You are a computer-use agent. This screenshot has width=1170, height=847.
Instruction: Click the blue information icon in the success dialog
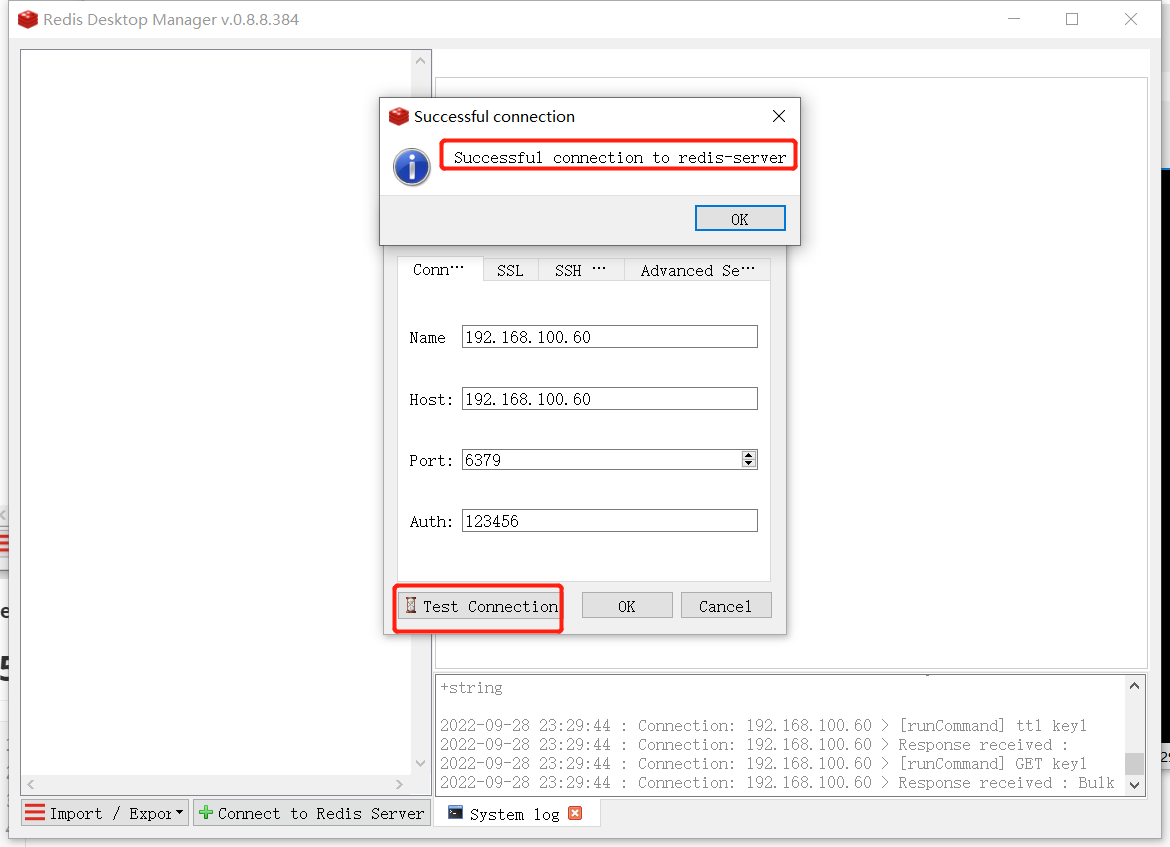[x=412, y=166]
